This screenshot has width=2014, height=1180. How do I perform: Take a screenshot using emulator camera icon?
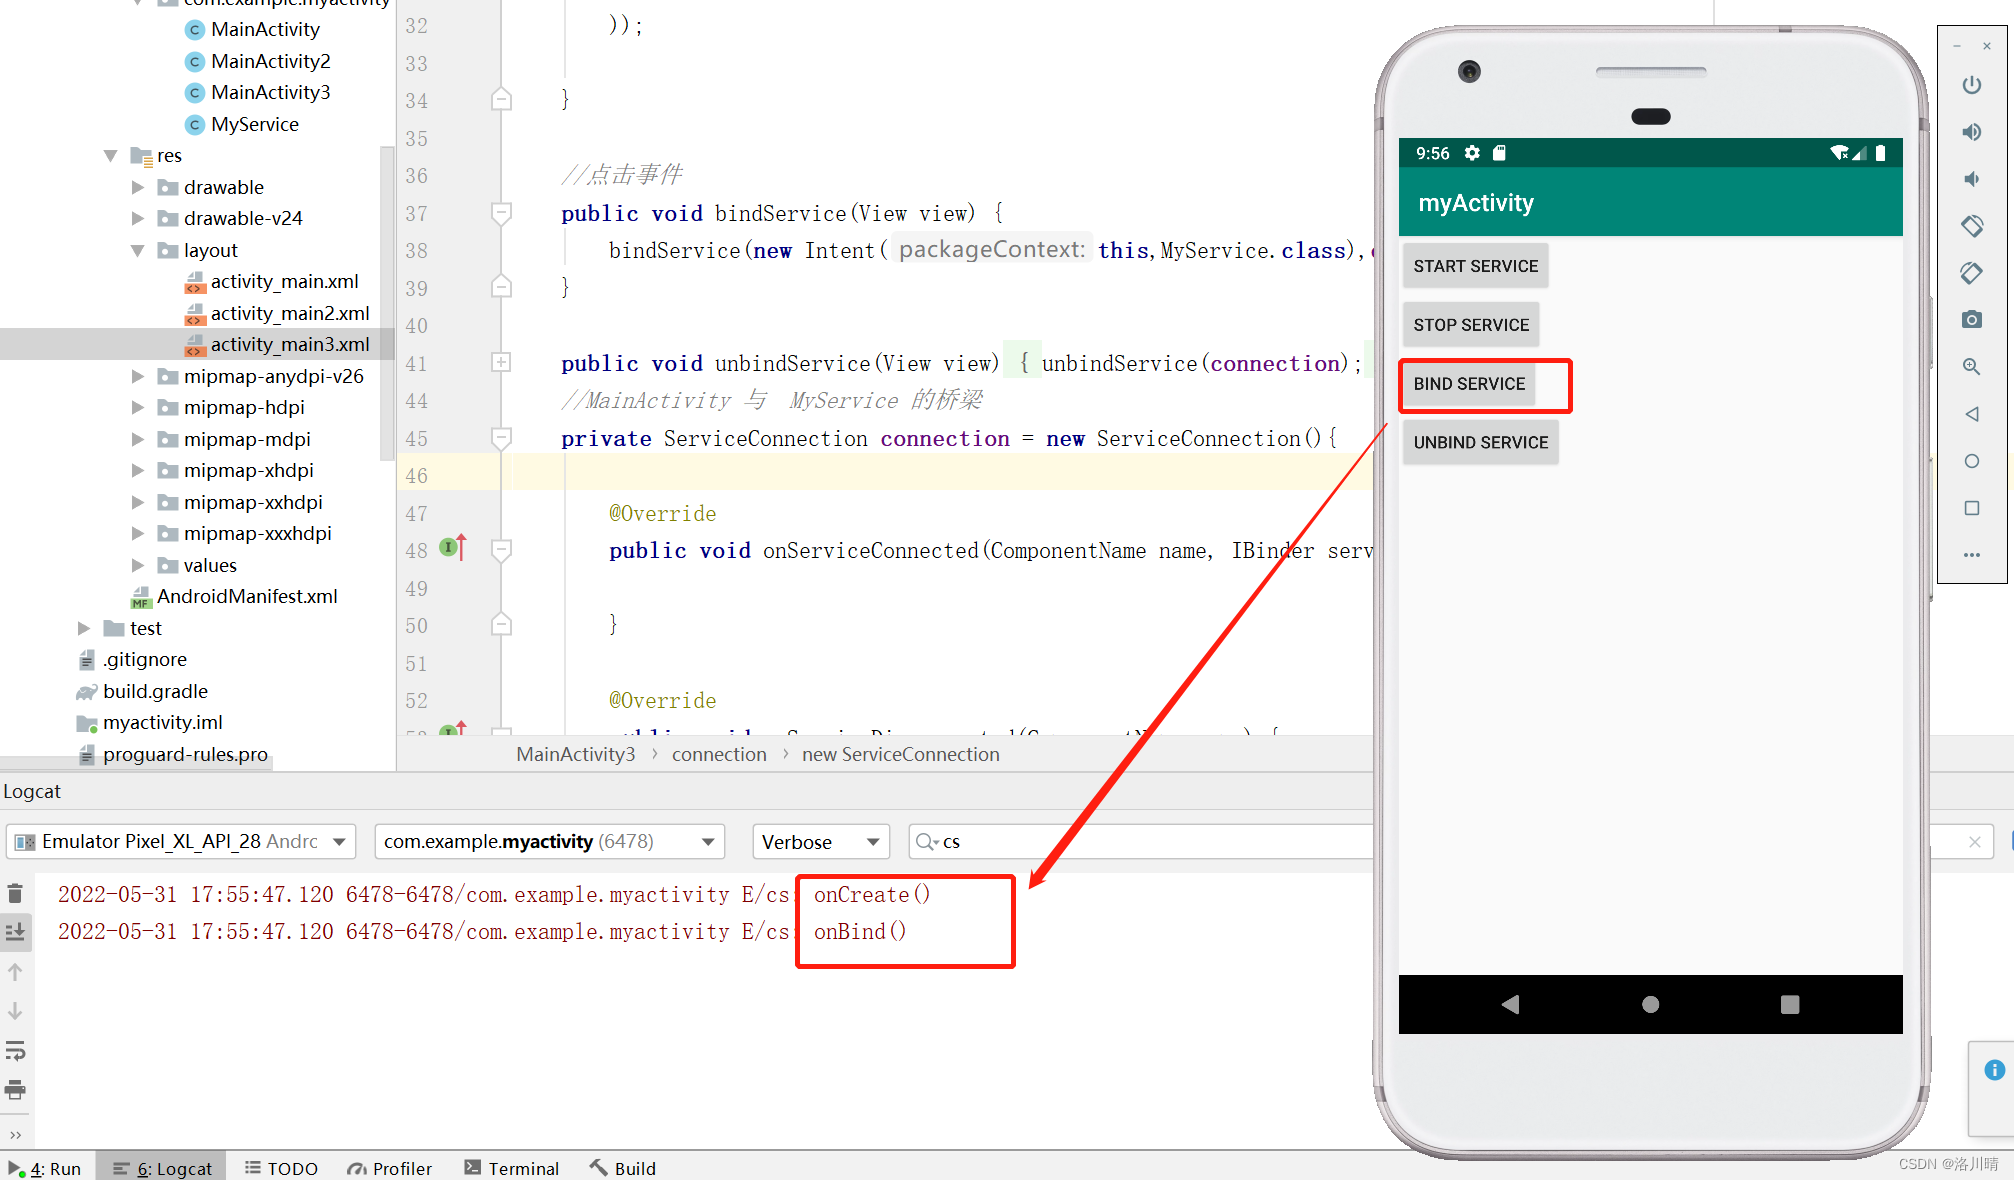pyautogui.click(x=1971, y=319)
